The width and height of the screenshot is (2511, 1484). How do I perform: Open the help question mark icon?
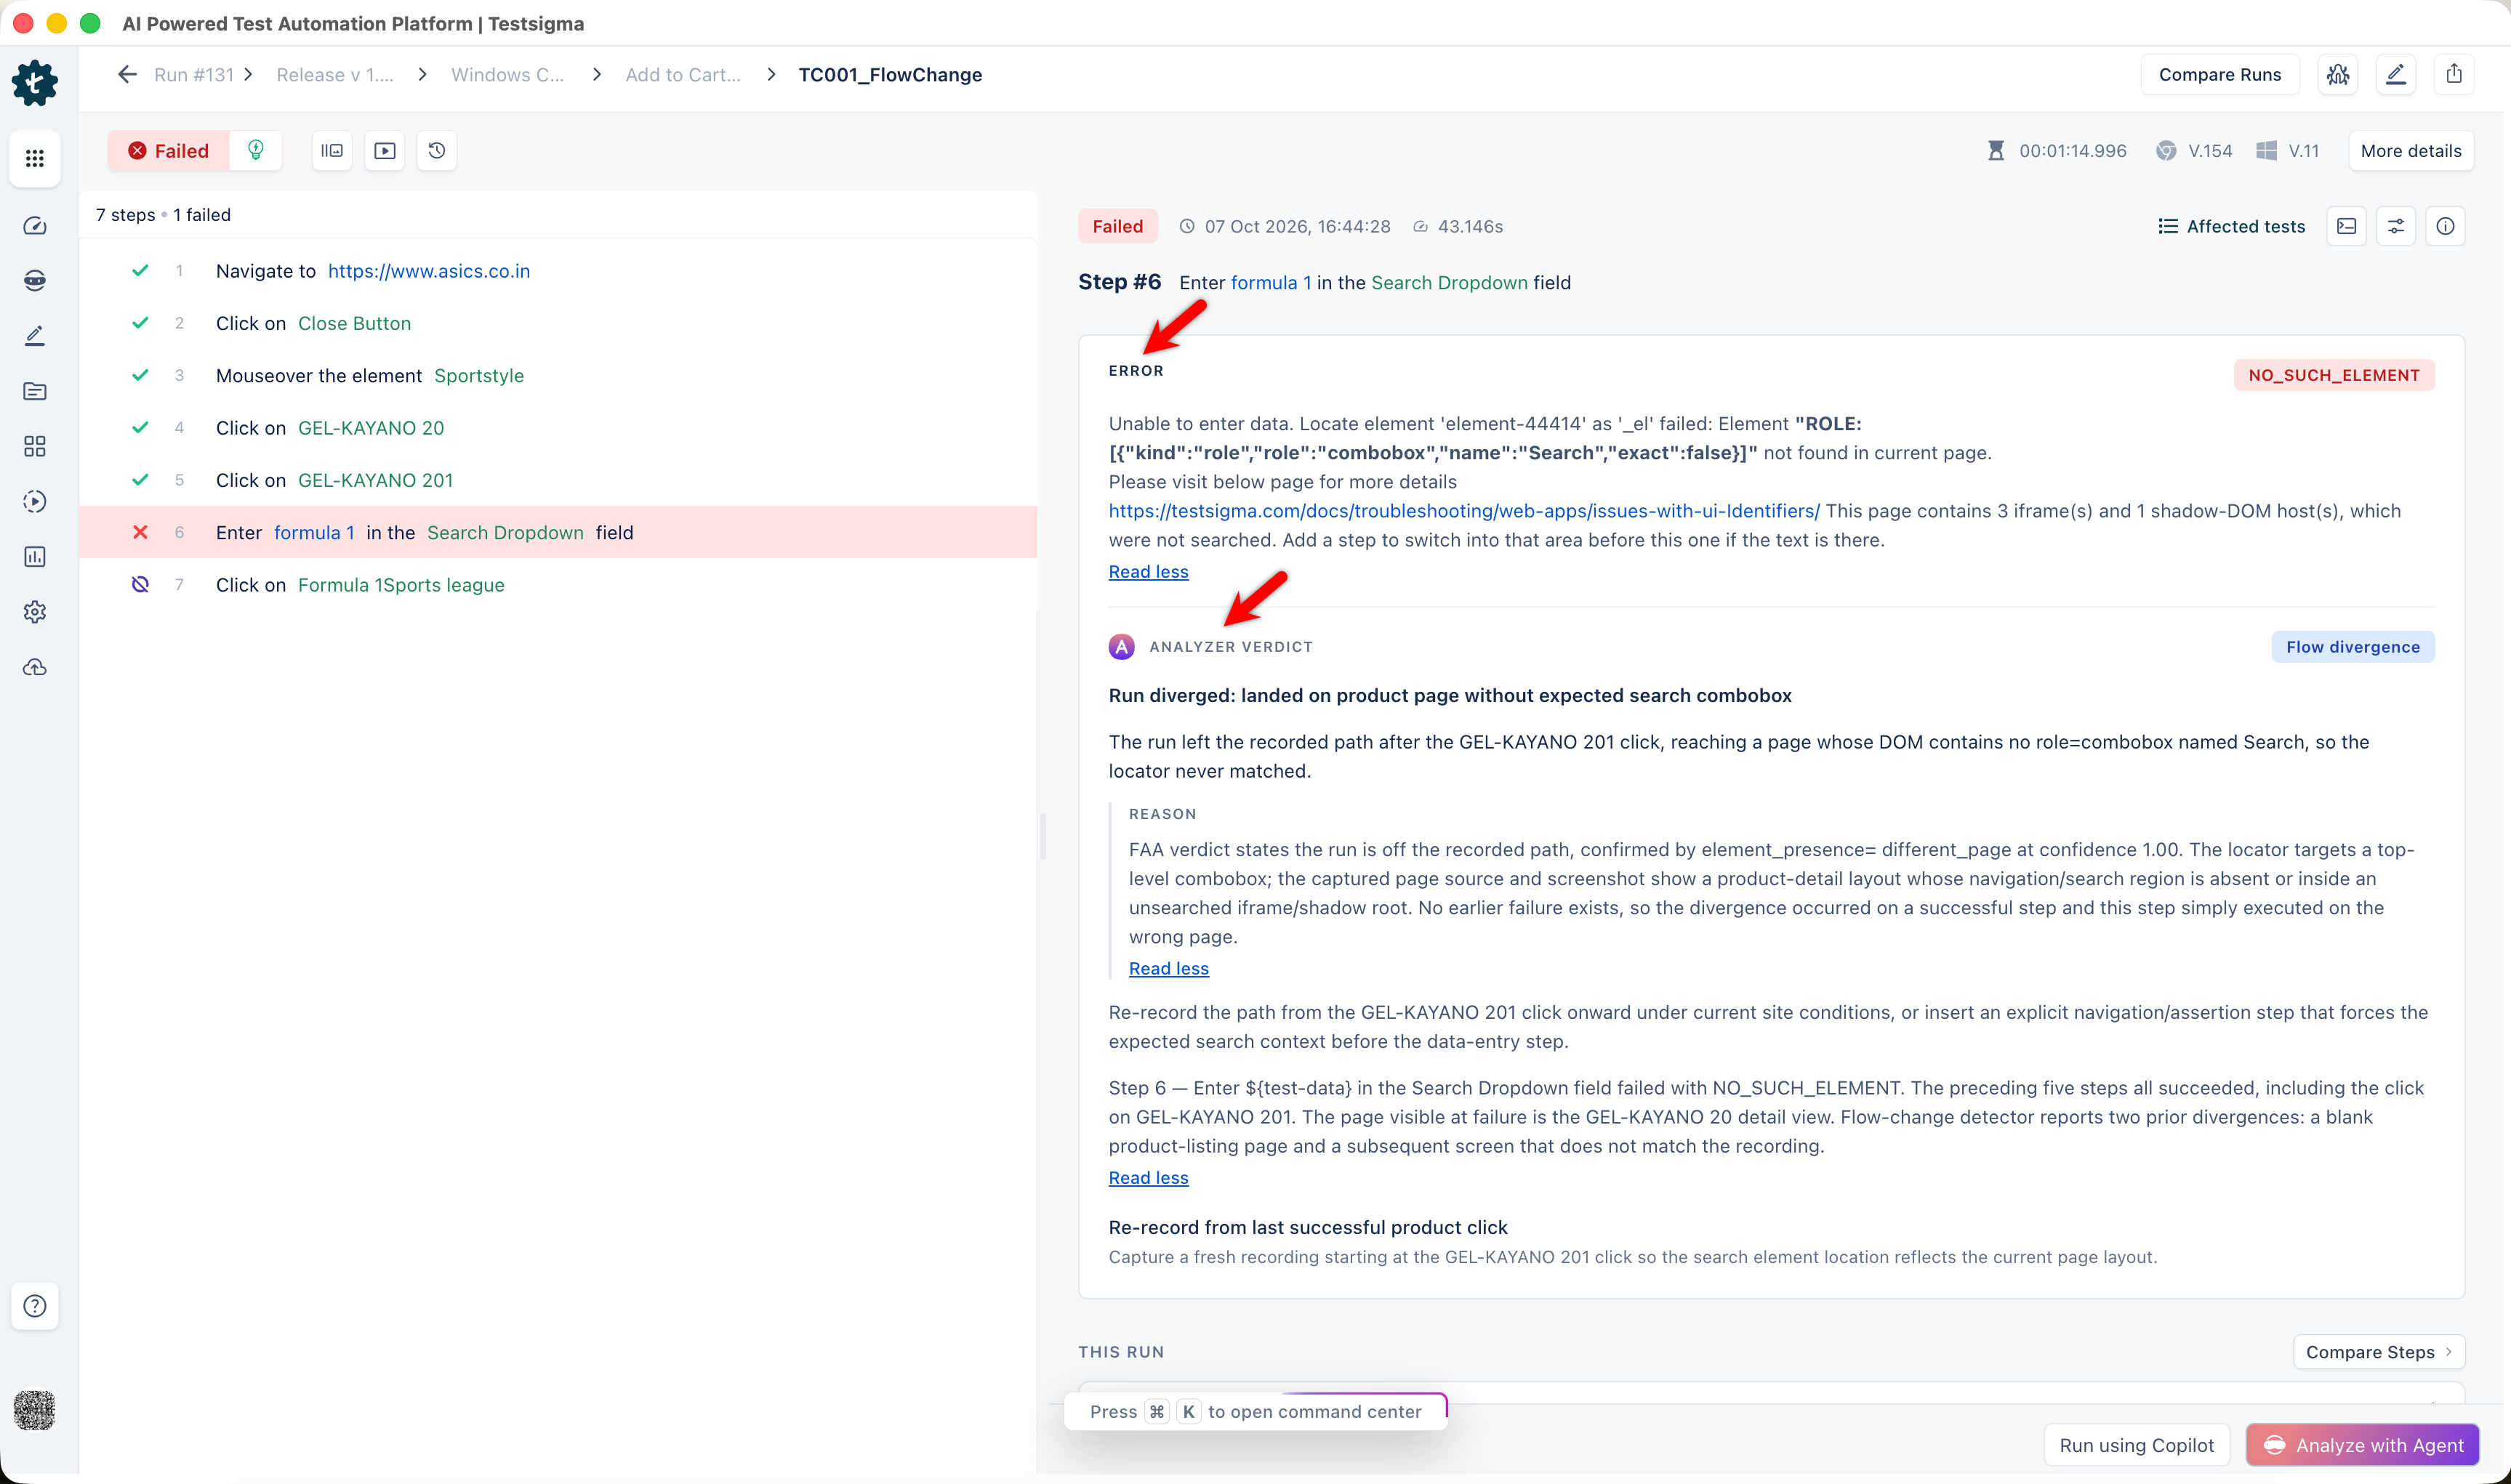pyautogui.click(x=35, y=1306)
